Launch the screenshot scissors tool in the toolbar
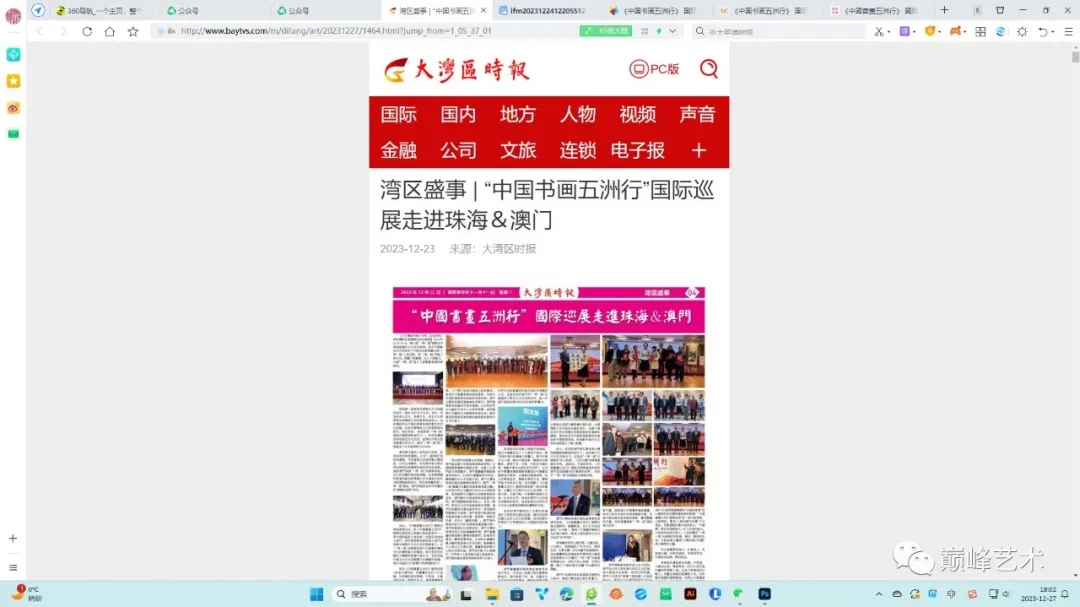 click(x=879, y=33)
